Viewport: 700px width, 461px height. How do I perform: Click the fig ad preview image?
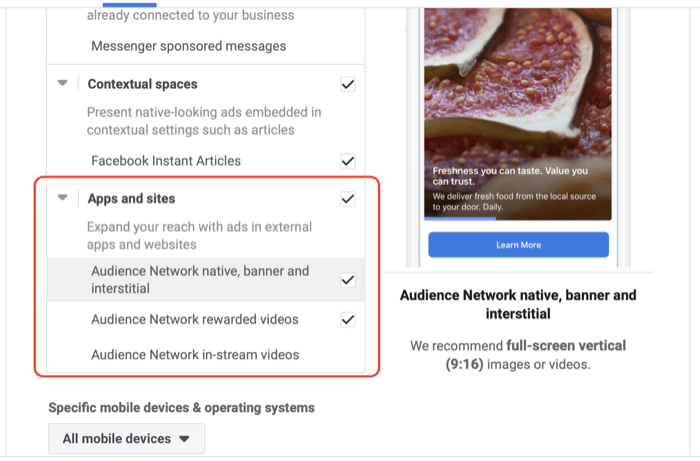click(518, 114)
